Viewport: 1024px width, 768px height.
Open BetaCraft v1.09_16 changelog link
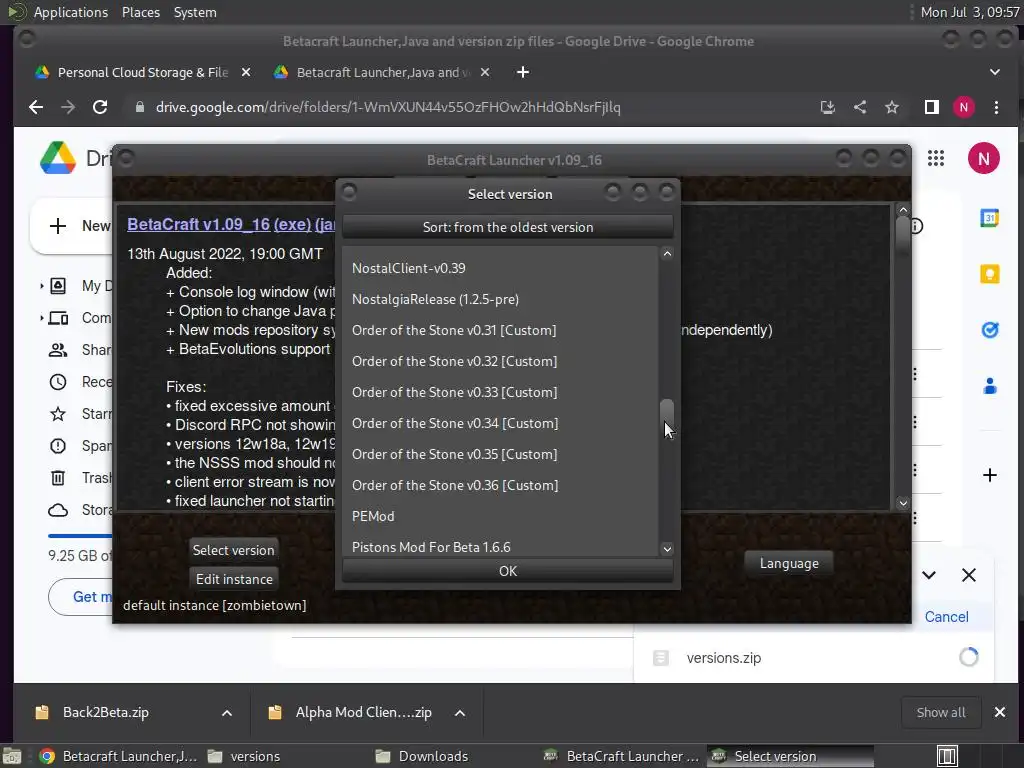199,224
